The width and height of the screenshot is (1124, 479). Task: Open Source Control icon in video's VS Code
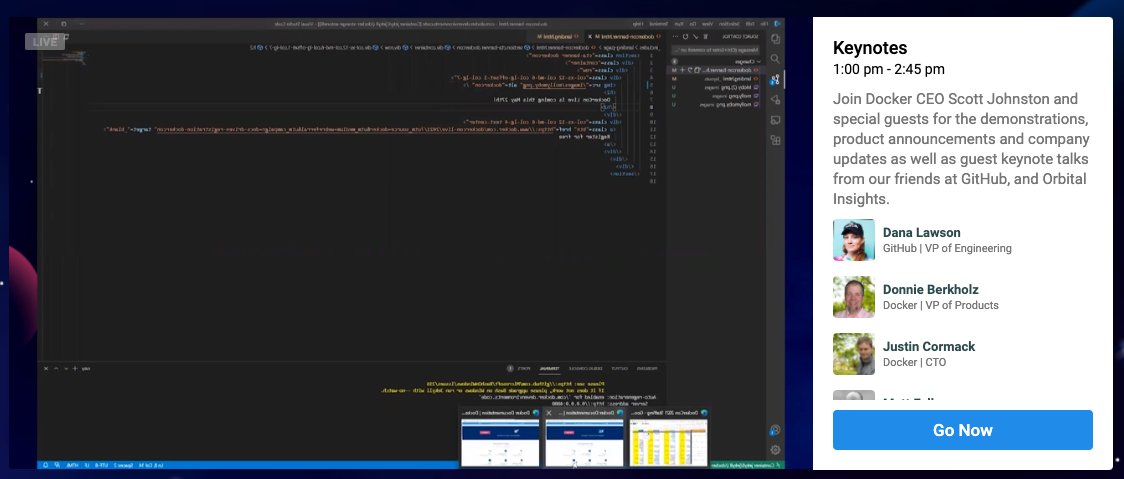(x=775, y=80)
